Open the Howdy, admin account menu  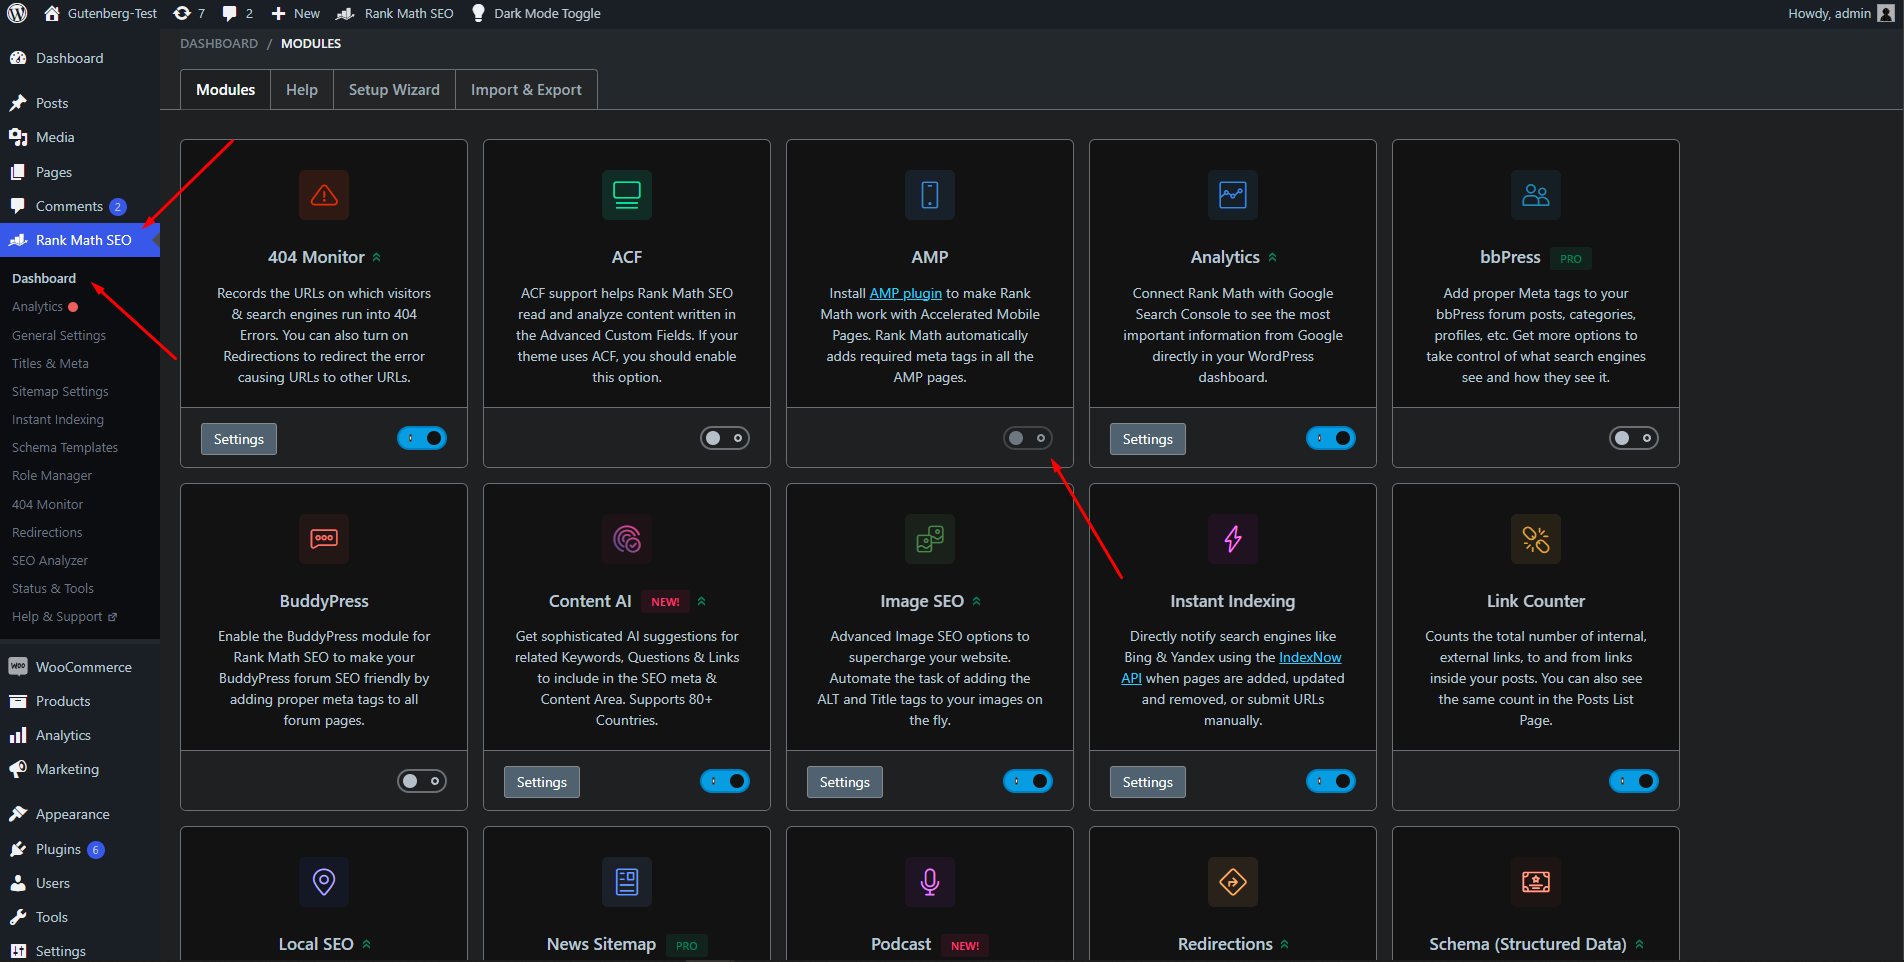[x=1839, y=13]
